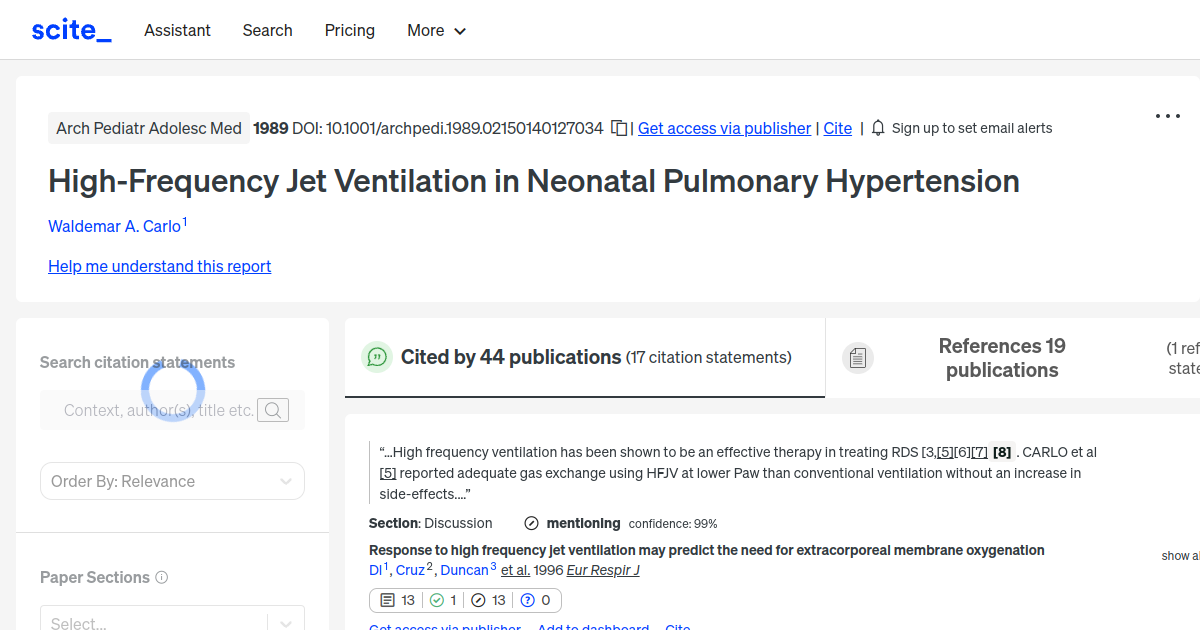Click the scite logo to go home
The height and width of the screenshot is (630, 1200).
(71, 29)
